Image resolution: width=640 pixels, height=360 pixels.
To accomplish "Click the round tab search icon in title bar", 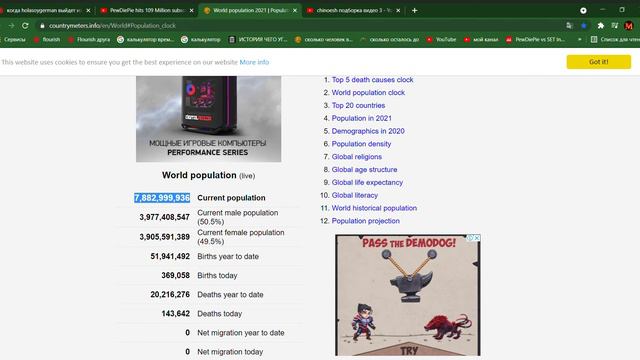I will (x=583, y=10).
